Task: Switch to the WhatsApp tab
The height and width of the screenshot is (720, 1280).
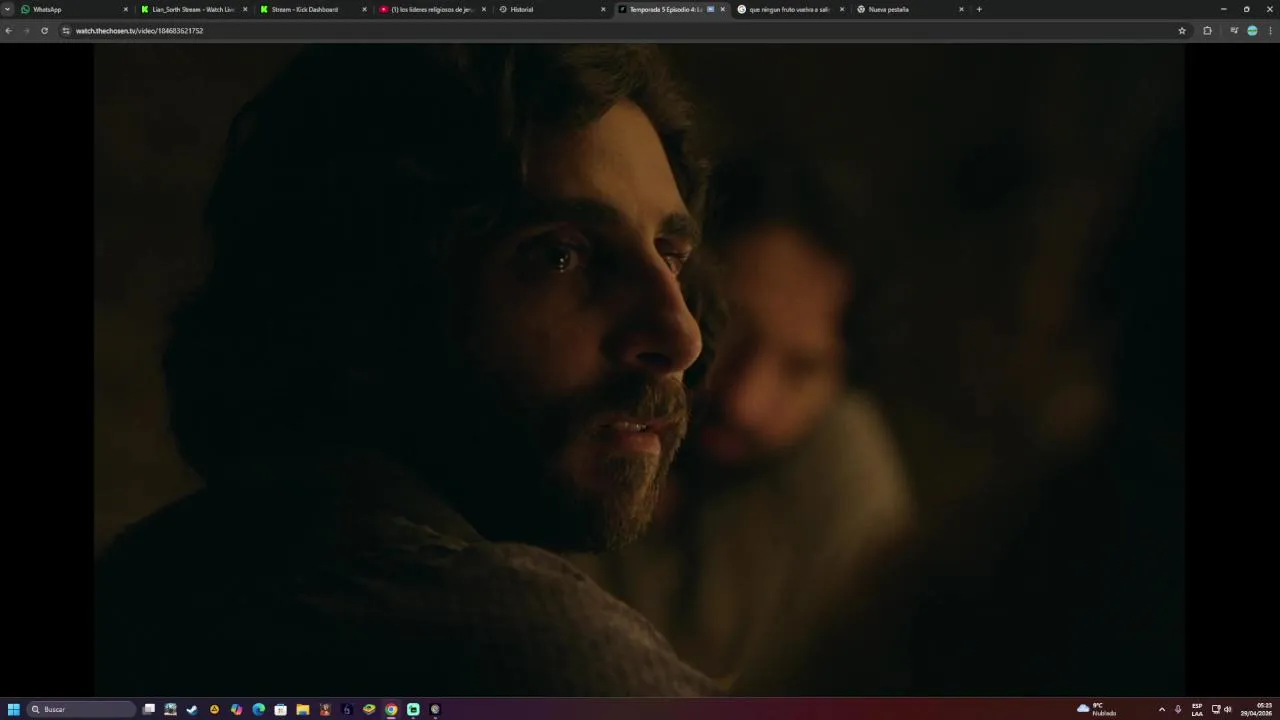Action: tap(75, 9)
